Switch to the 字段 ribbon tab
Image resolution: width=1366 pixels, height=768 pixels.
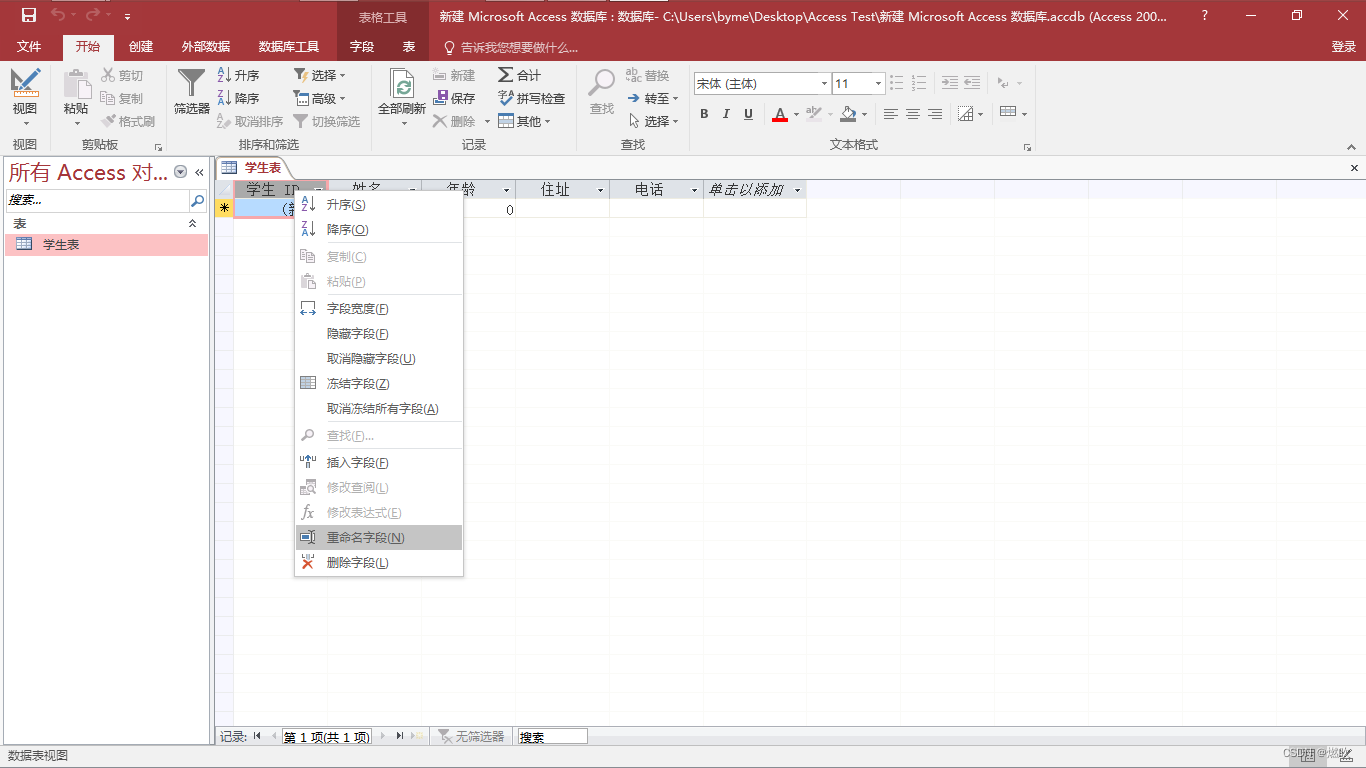pos(362,47)
